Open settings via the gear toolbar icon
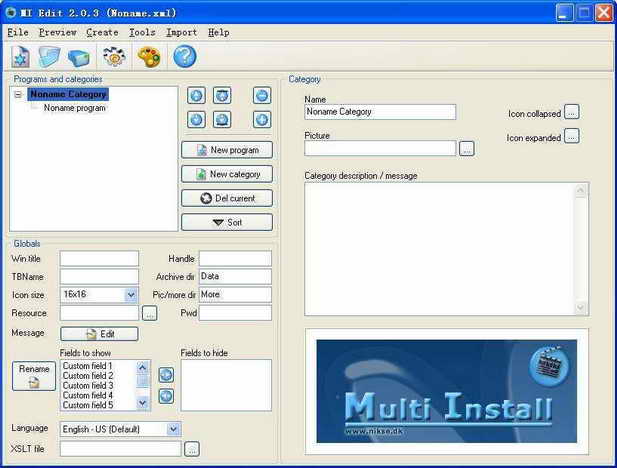617x468 pixels. [114, 57]
